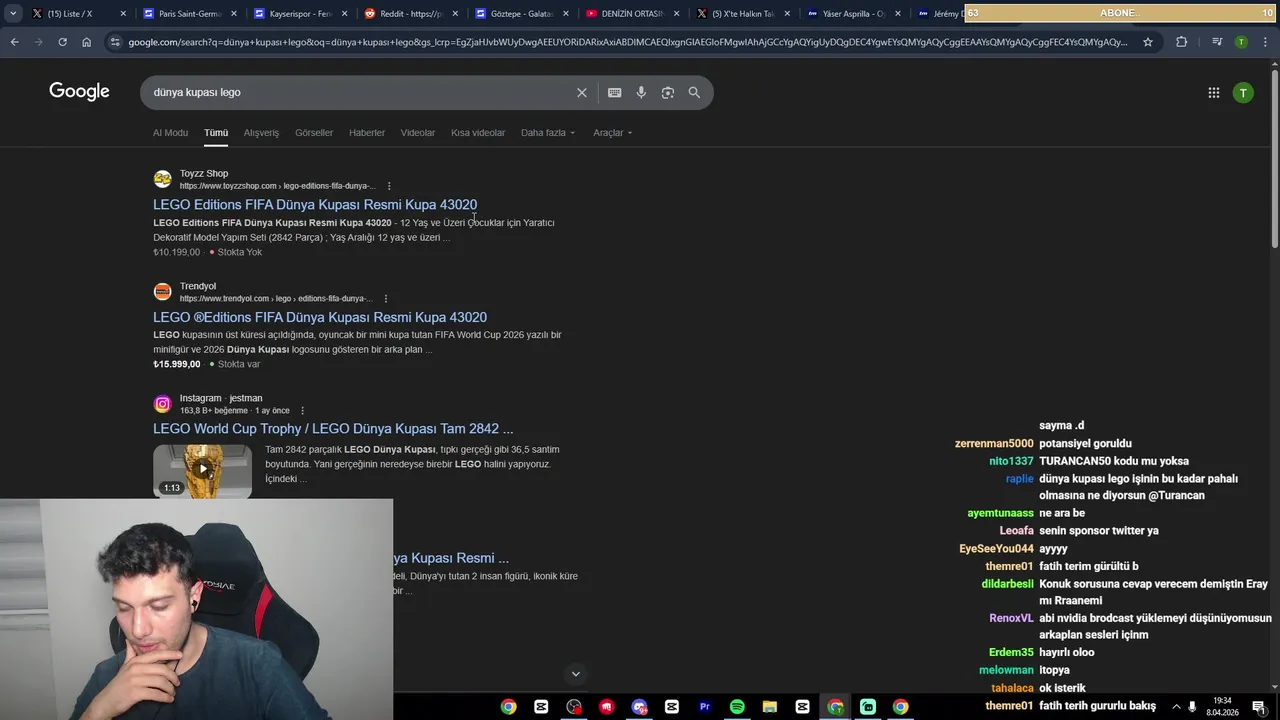Switch to Görseller tab
Viewport: 1280px width, 720px height.
314,133
